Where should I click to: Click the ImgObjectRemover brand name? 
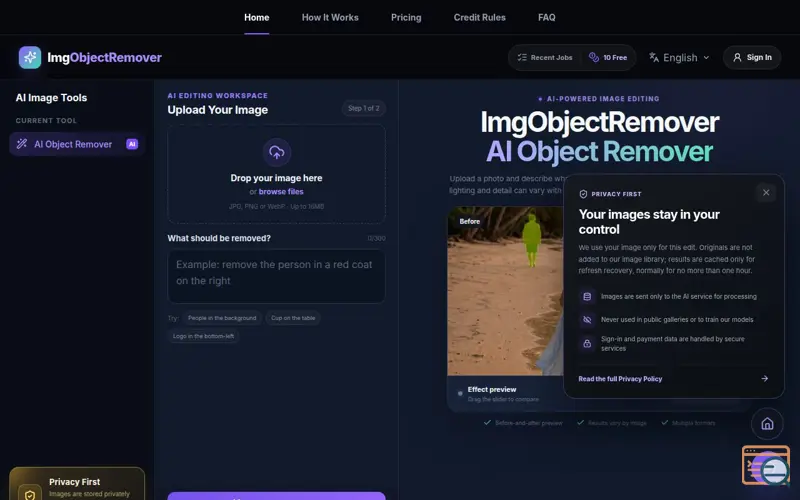(105, 58)
